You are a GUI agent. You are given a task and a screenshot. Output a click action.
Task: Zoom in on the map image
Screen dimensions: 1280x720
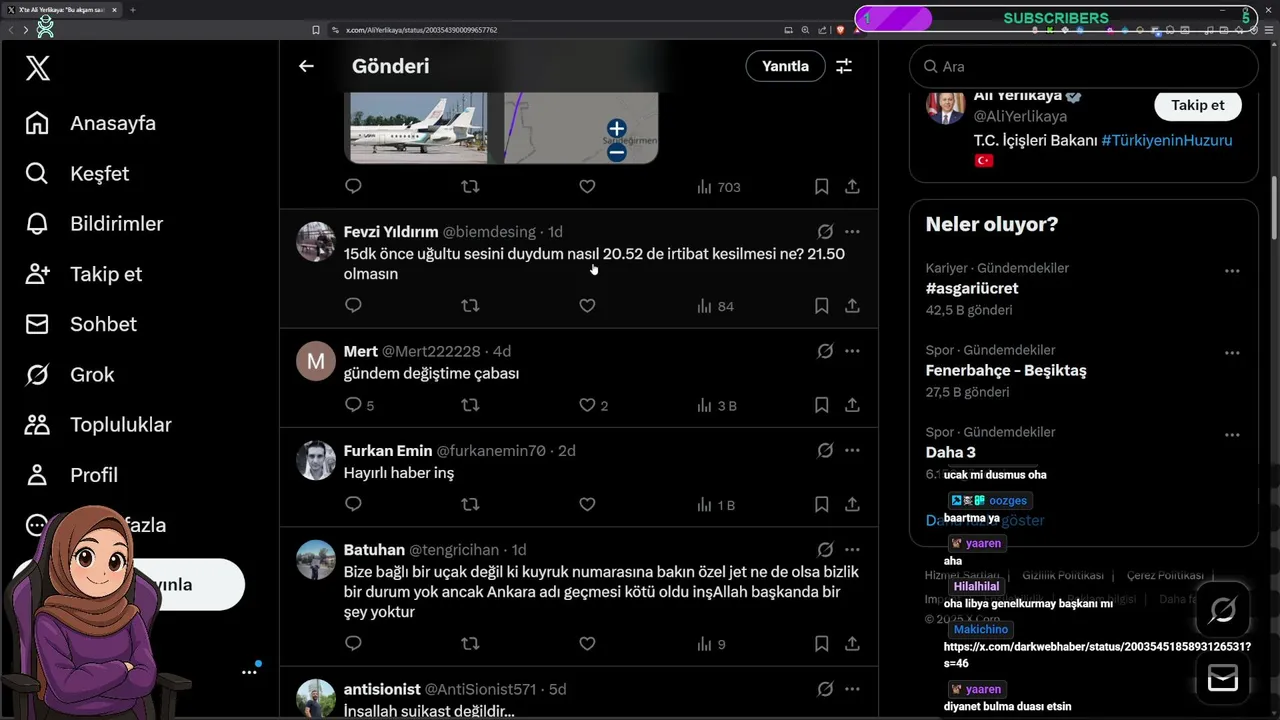coord(616,128)
